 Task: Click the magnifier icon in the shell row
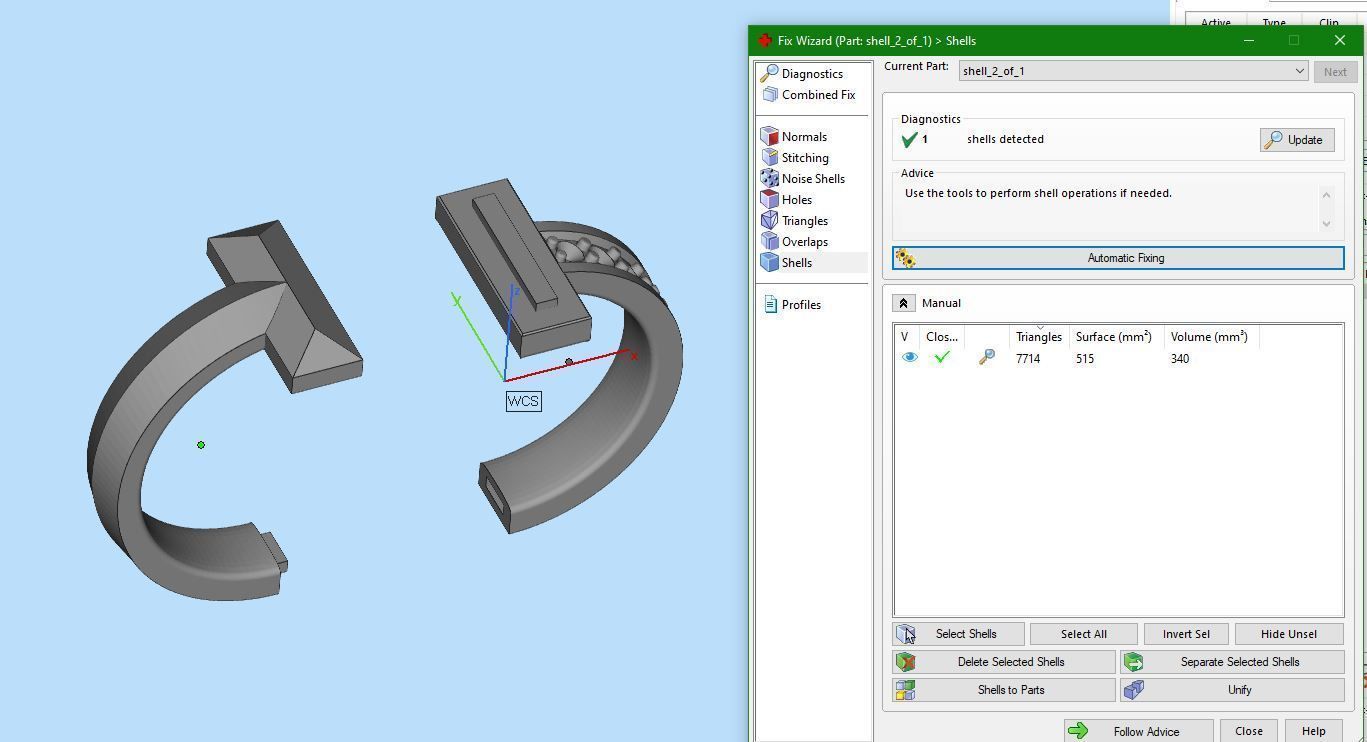click(x=987, y=357)
